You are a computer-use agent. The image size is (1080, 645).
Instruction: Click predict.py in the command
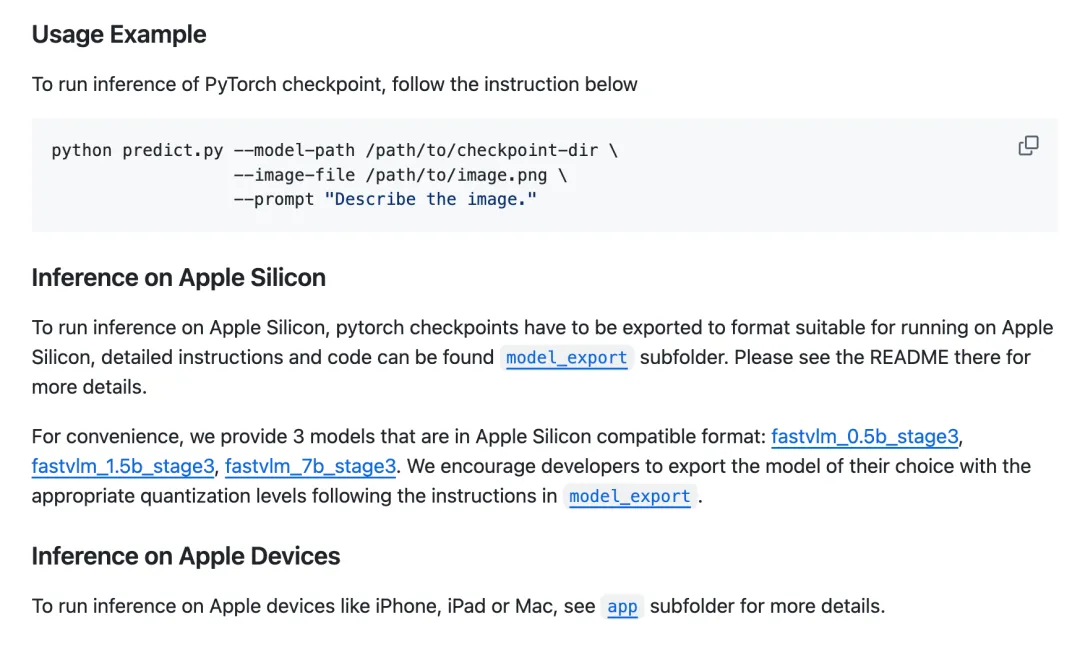tap(173, 150)
